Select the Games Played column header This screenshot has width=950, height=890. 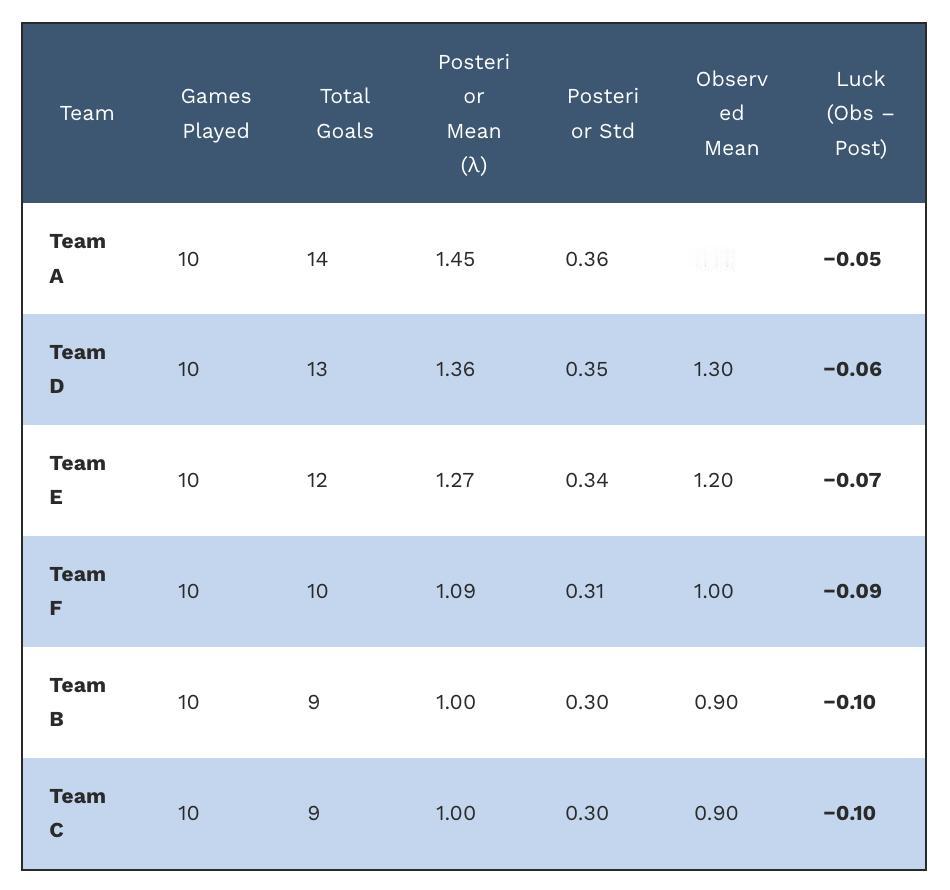click(x=216, y=113)
